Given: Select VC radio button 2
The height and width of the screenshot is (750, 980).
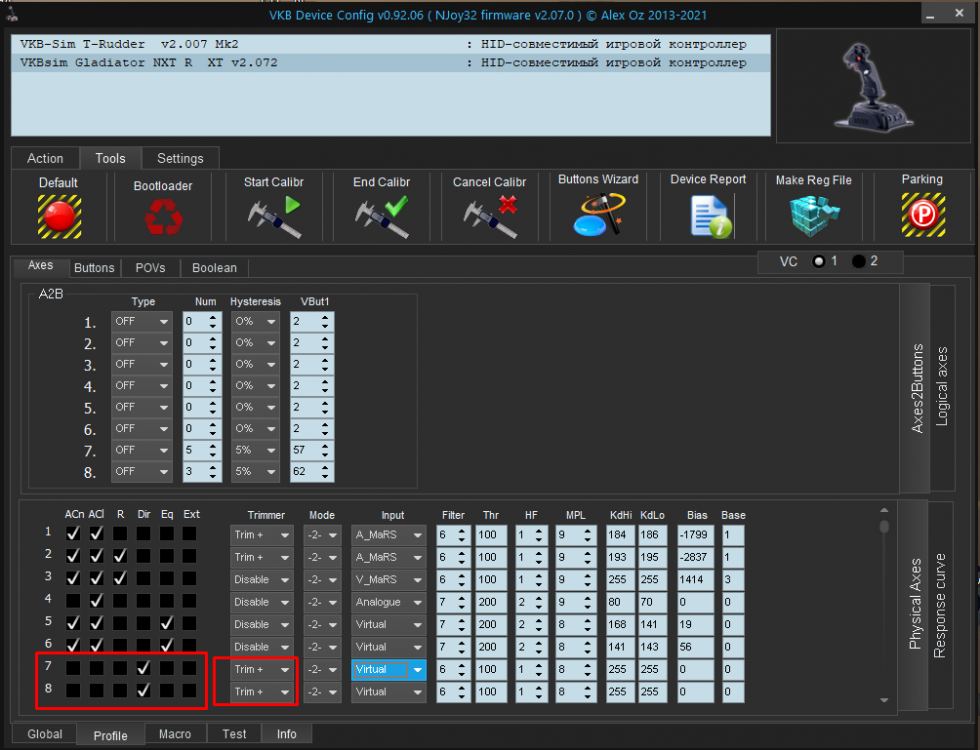Looking at the screenshot, I should [x=860, y=261].
